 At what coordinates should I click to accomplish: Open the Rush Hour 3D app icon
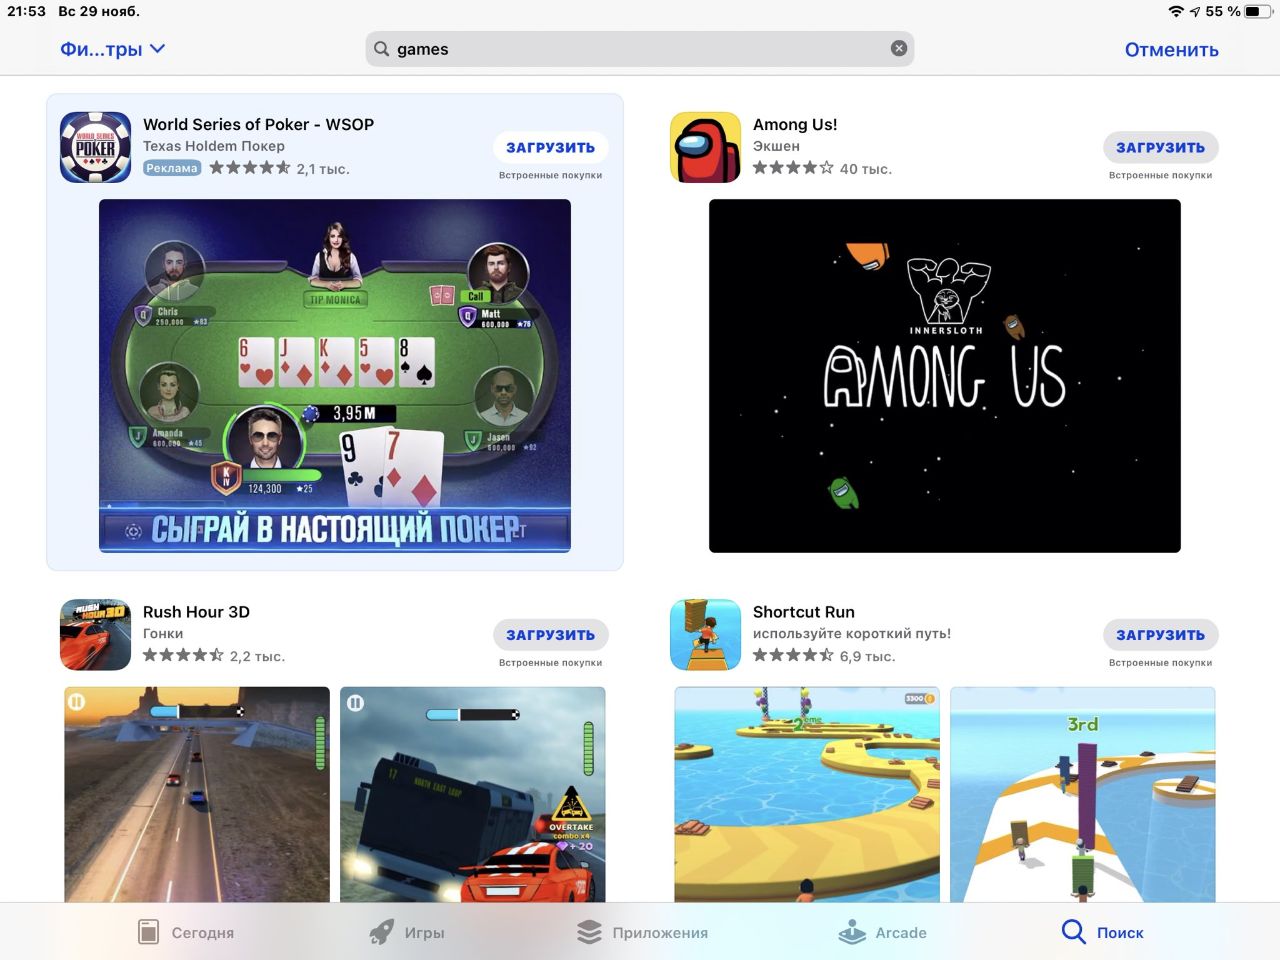tap(95, 634)
